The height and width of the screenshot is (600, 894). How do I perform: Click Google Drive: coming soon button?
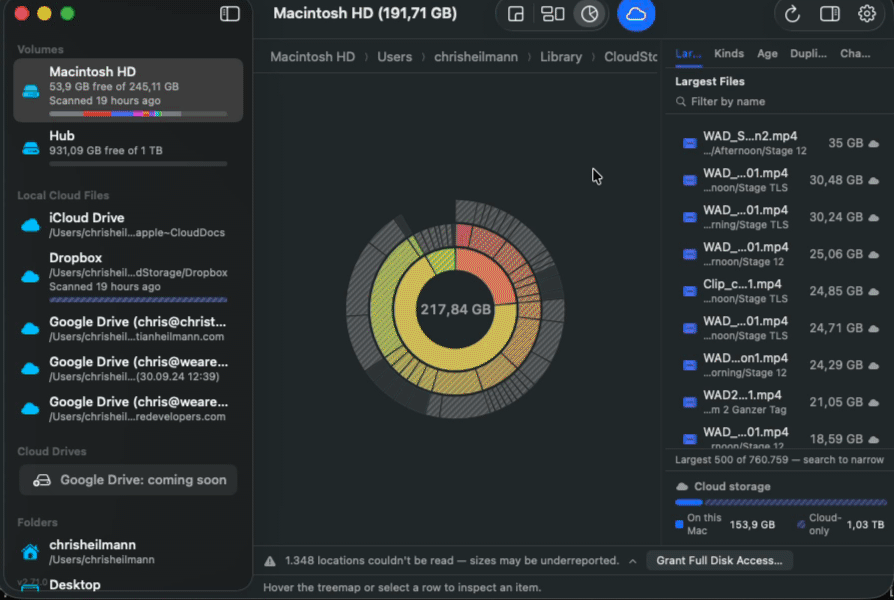point(128,480)
